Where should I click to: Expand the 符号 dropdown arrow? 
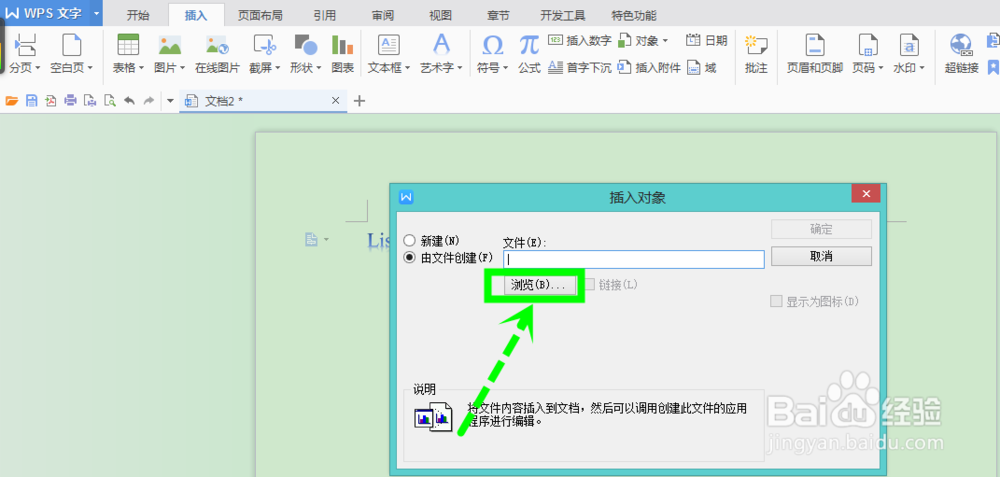[505, 68]
